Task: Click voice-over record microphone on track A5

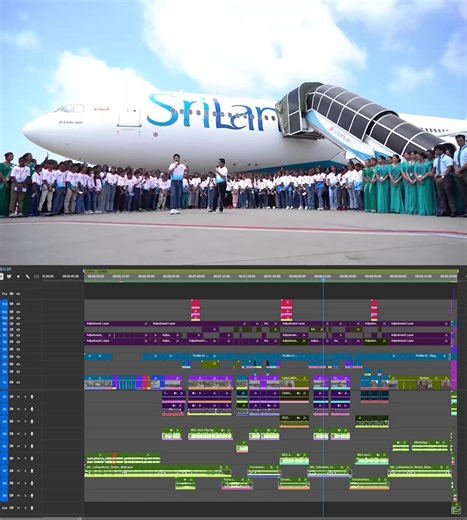Action: coord(32,446)
